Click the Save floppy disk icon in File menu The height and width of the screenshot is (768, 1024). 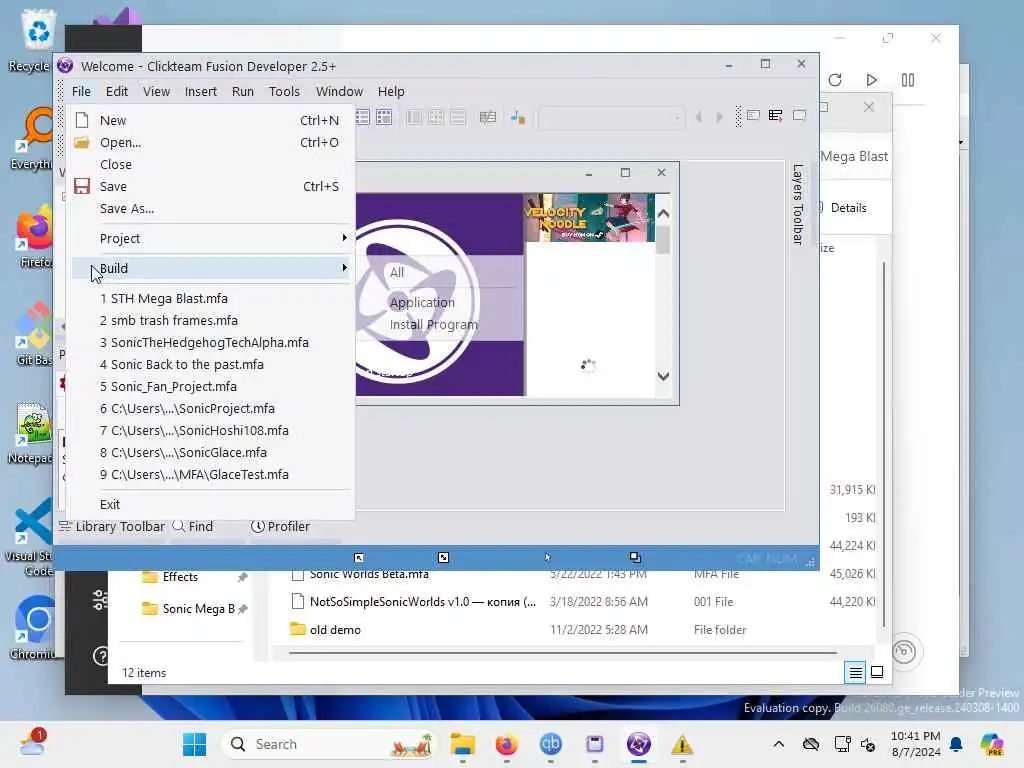[x=82, y=187]
